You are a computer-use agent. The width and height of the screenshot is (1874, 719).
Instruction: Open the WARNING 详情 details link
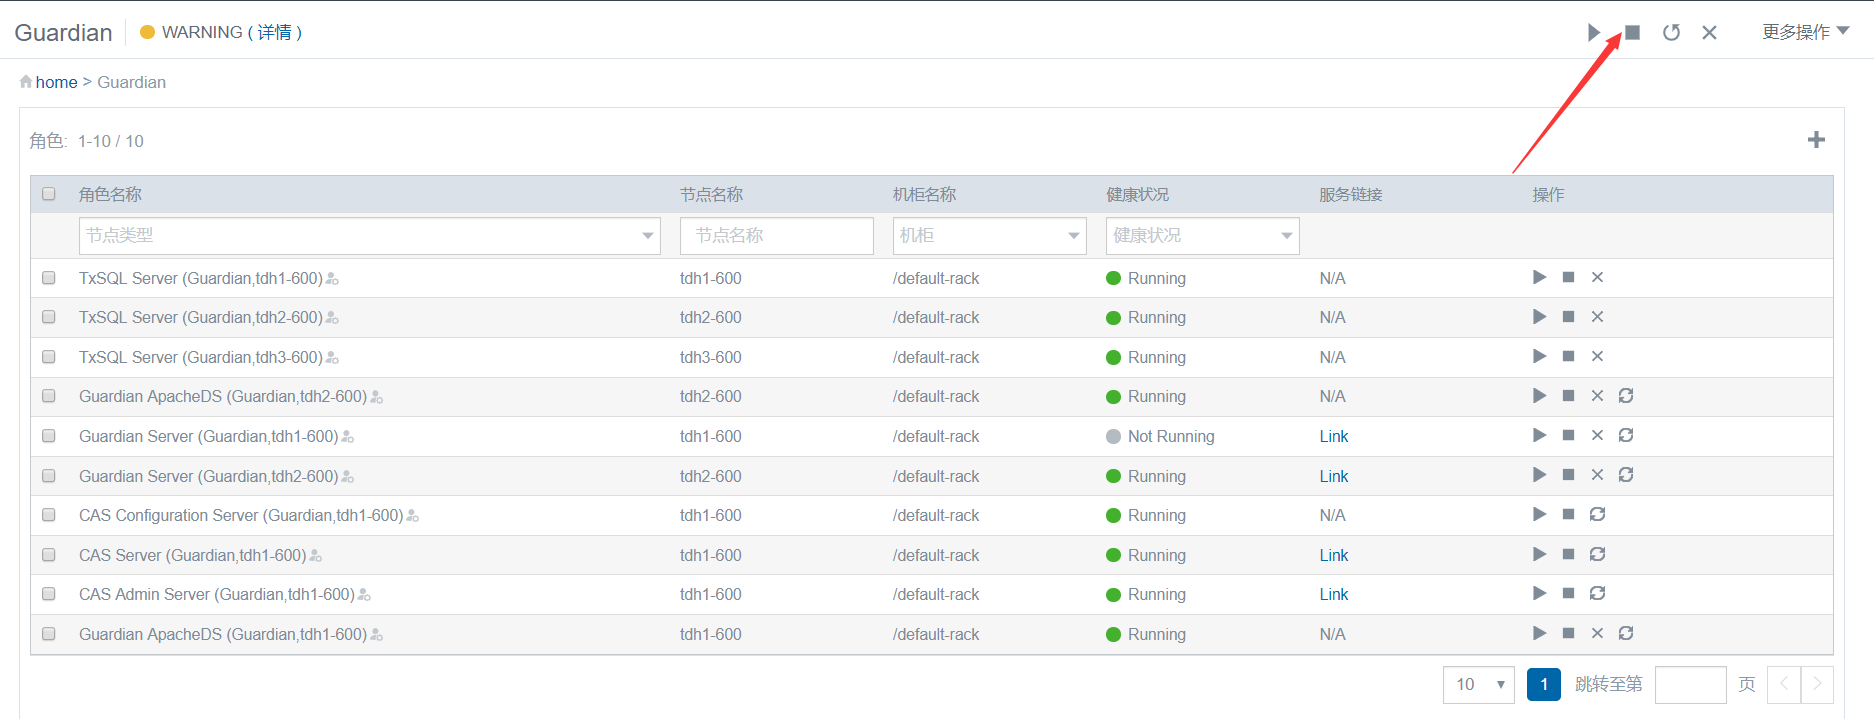[274, 32]
